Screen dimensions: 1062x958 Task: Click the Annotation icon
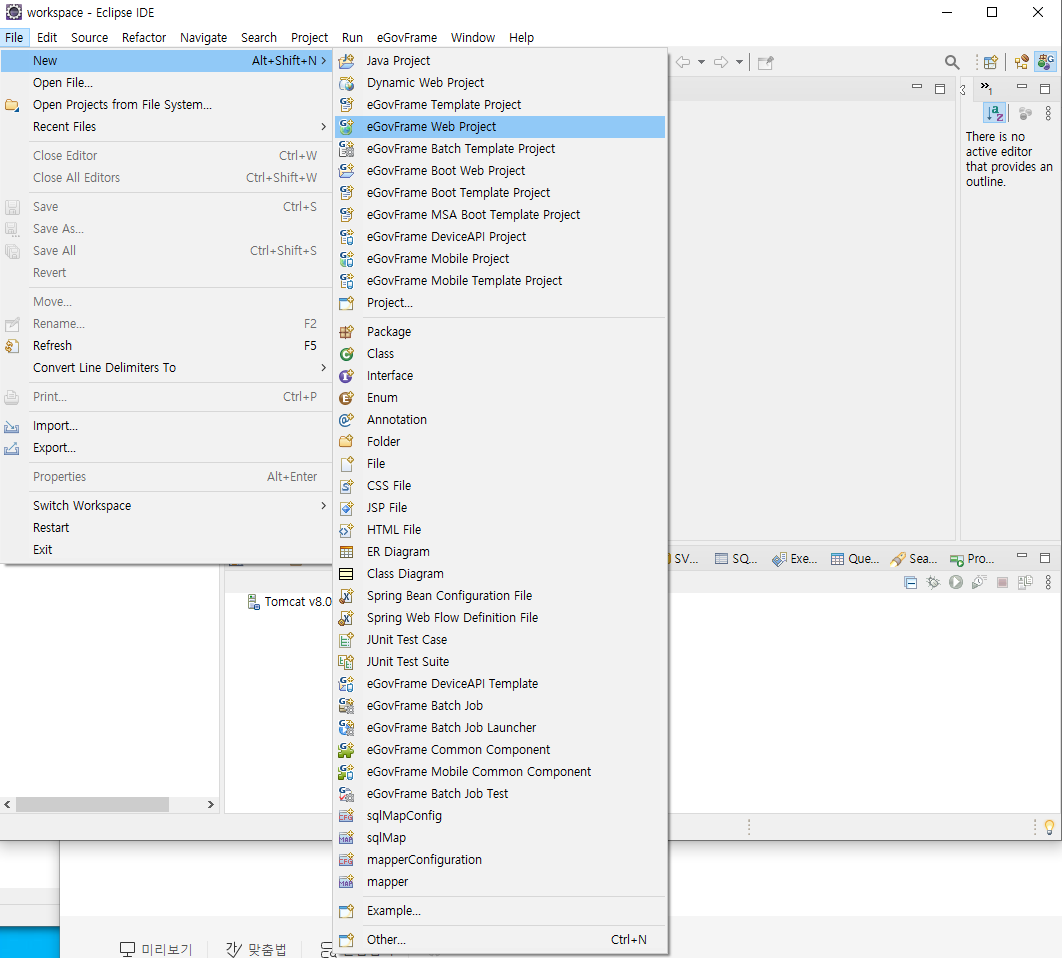(x=346, y=420)
